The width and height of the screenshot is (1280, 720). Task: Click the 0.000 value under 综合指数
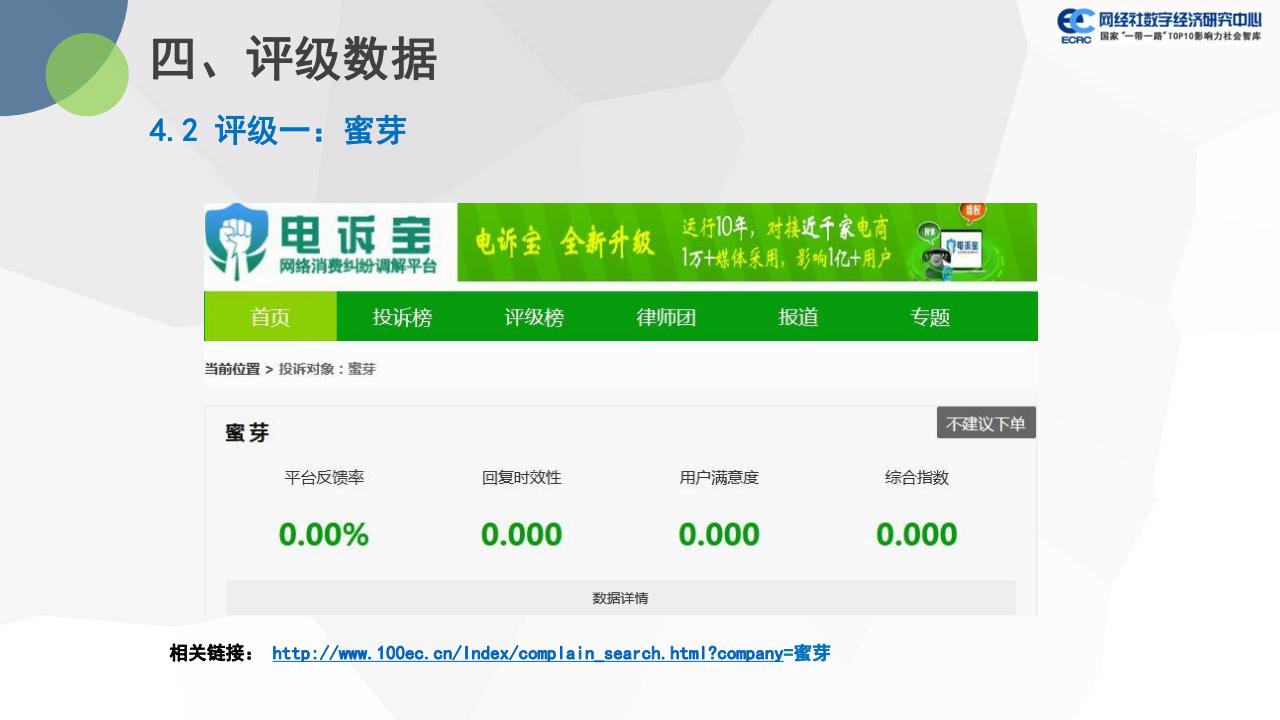pyautogui.click(x=917, y=534)
